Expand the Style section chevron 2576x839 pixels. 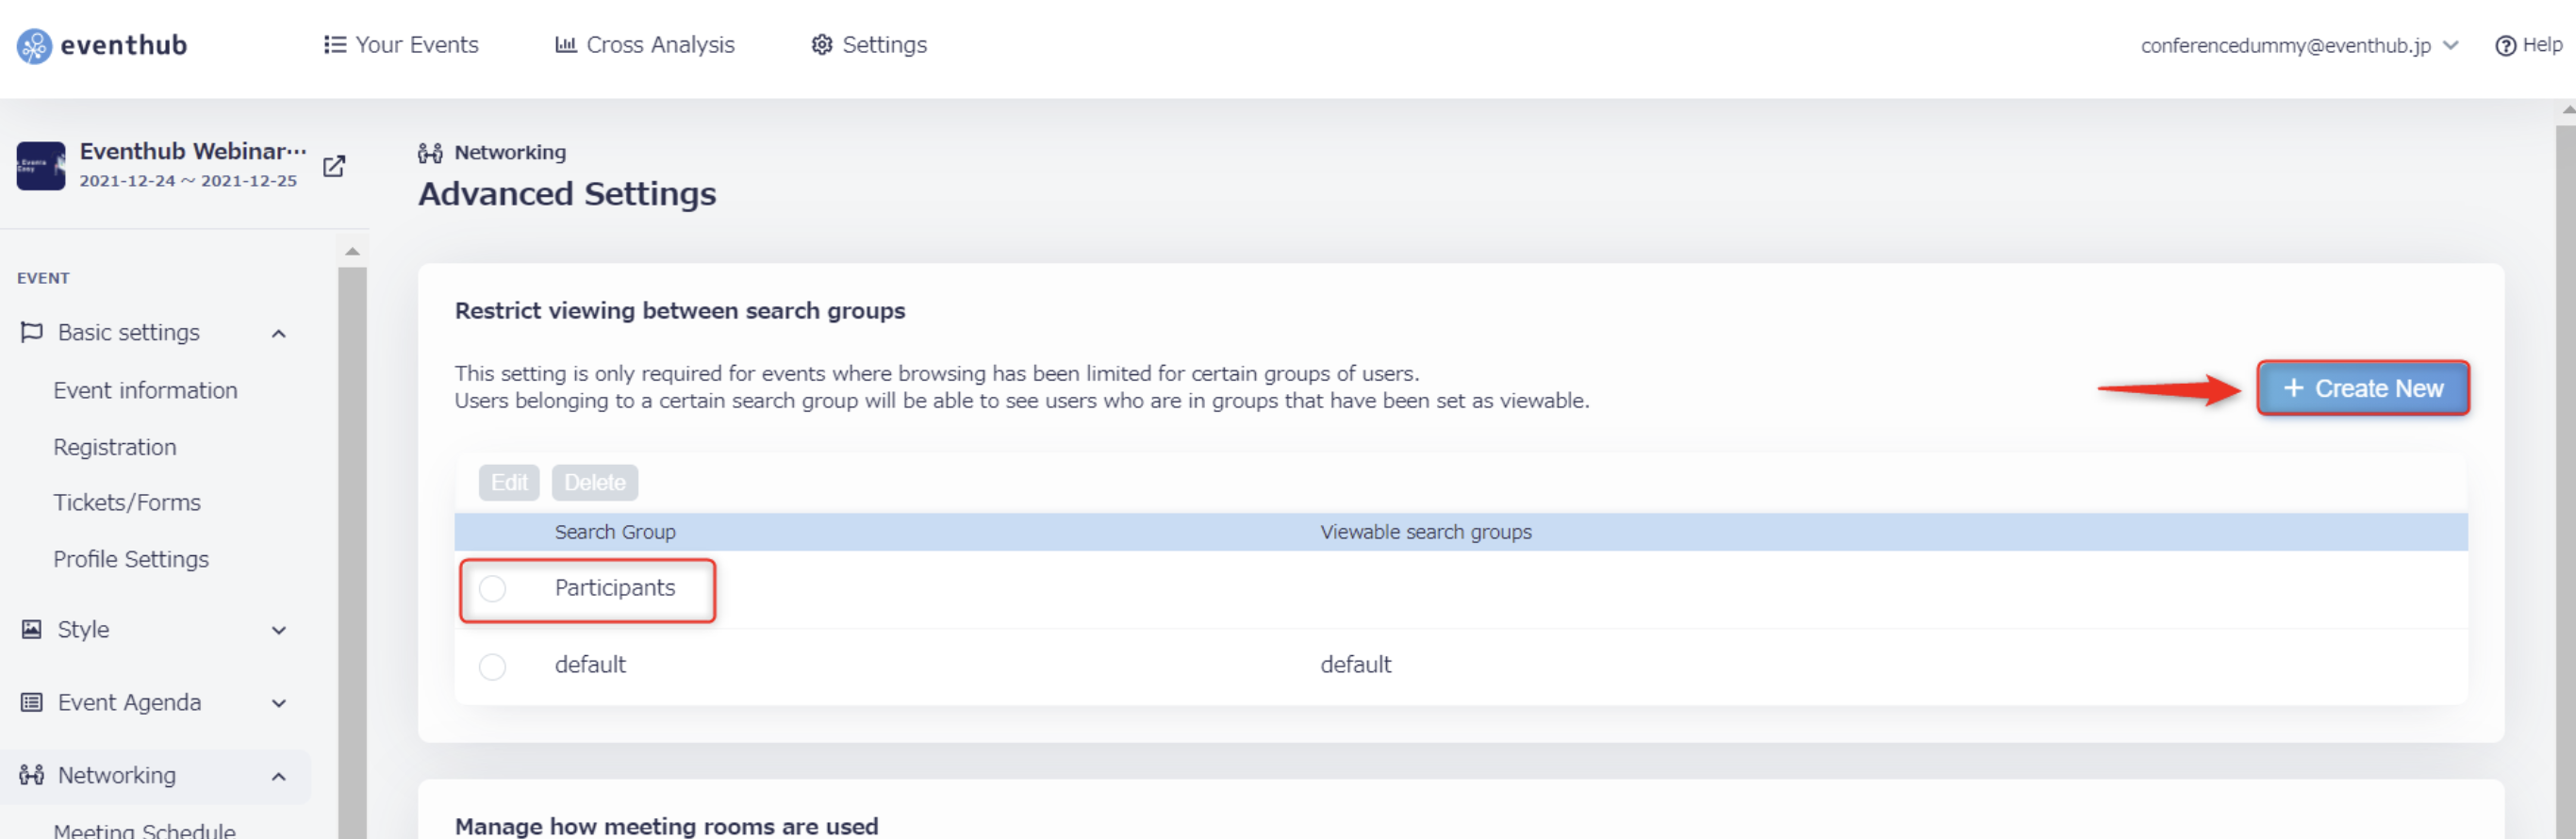(279, 630)
